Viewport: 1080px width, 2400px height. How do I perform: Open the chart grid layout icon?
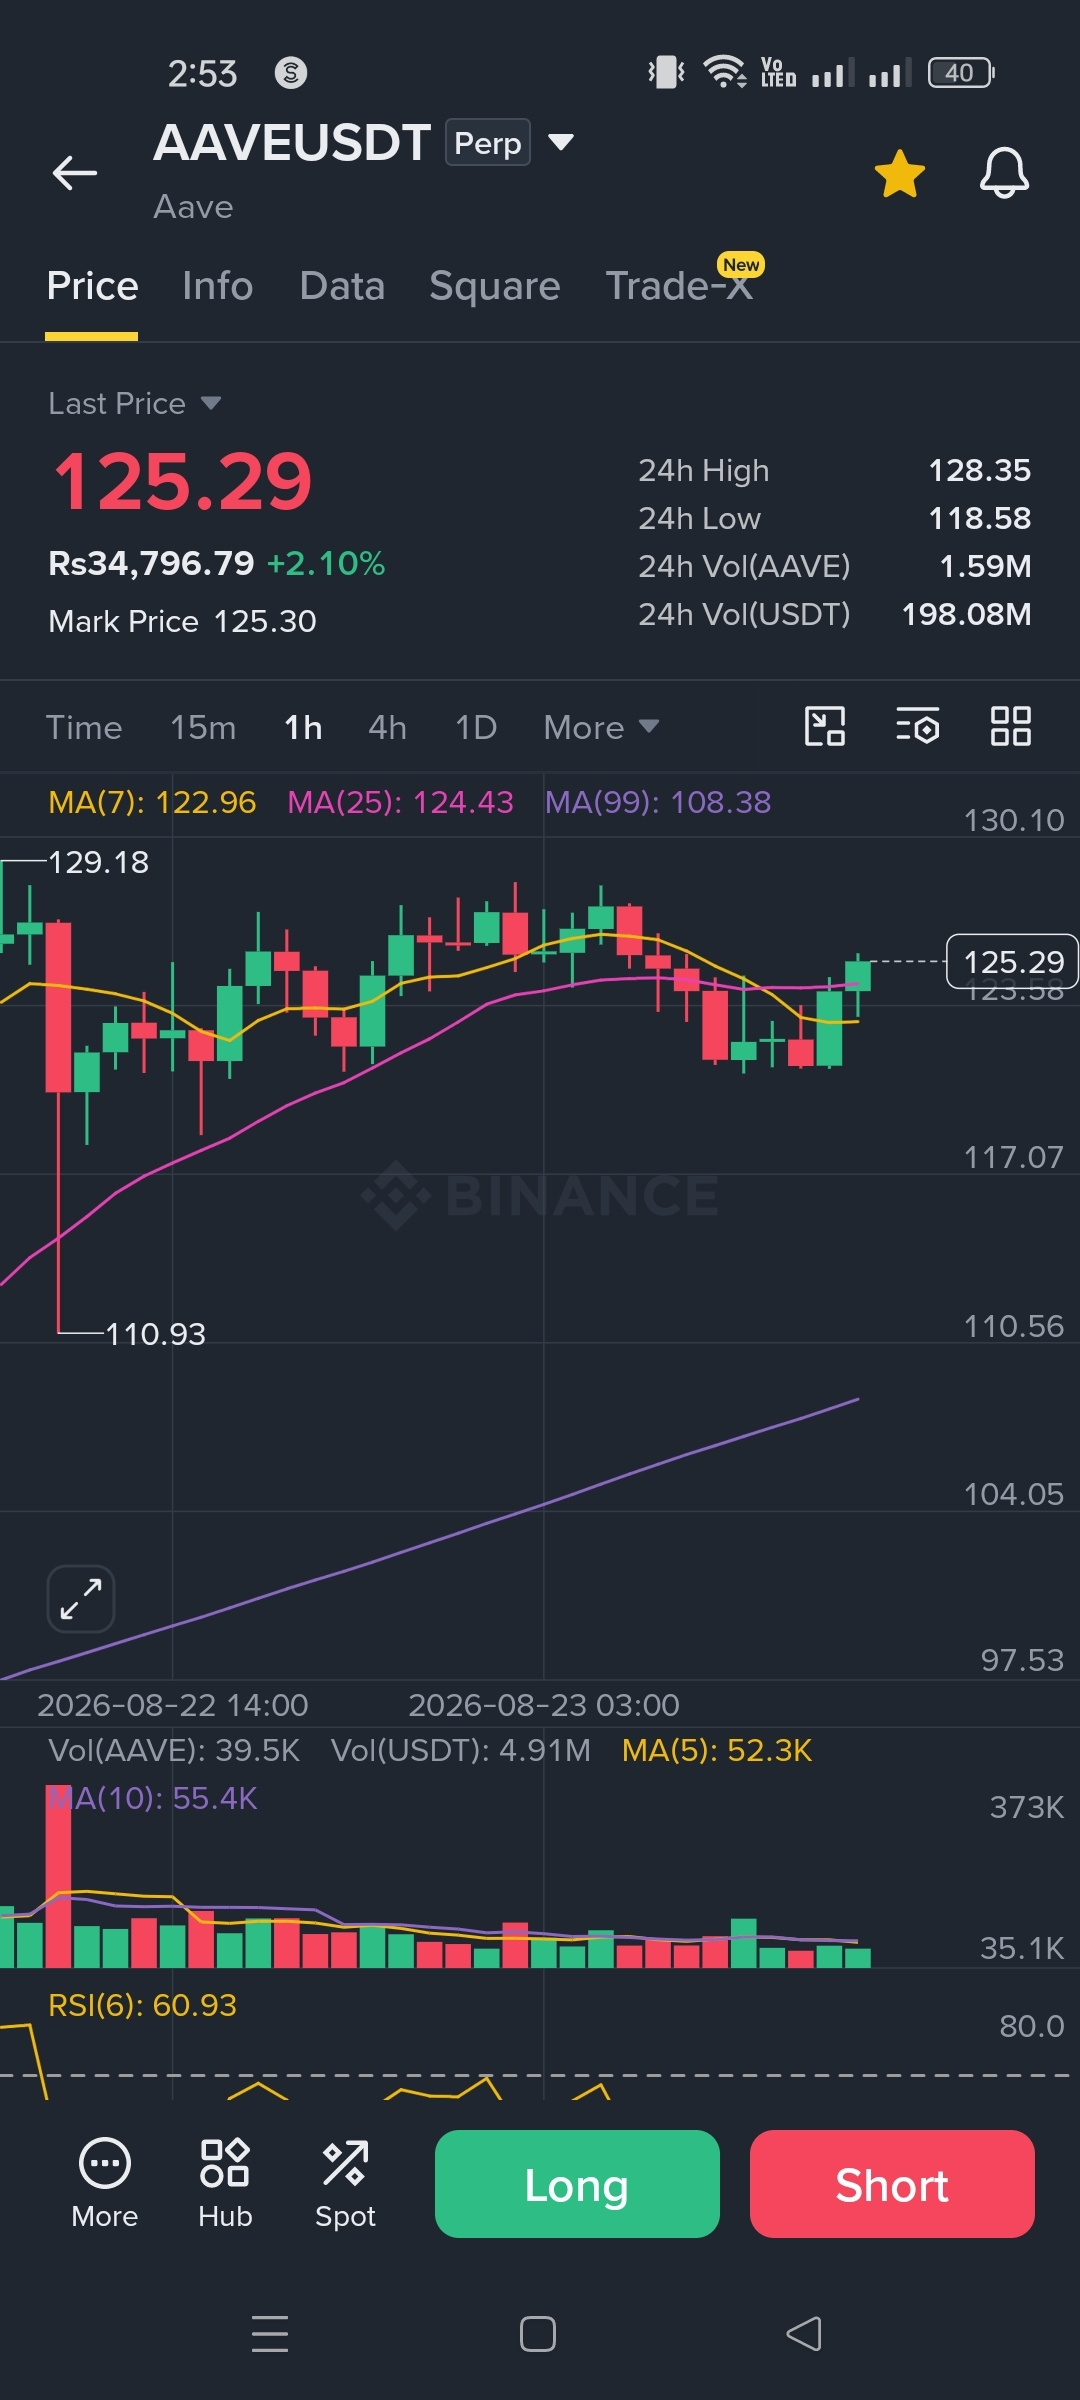tap(1010, 726)
